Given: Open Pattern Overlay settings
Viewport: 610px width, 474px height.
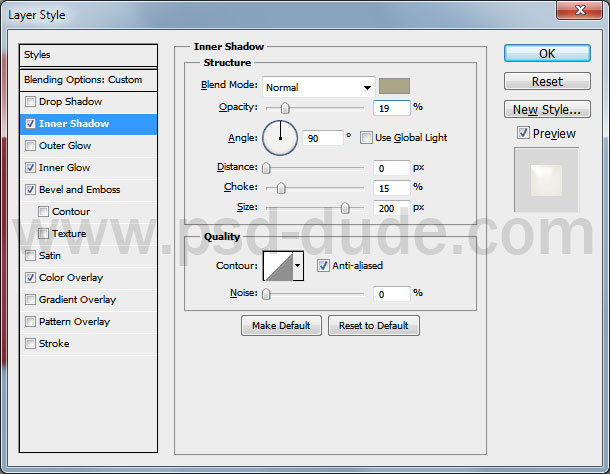Looking at the screenshot, I should pos(75,321).
